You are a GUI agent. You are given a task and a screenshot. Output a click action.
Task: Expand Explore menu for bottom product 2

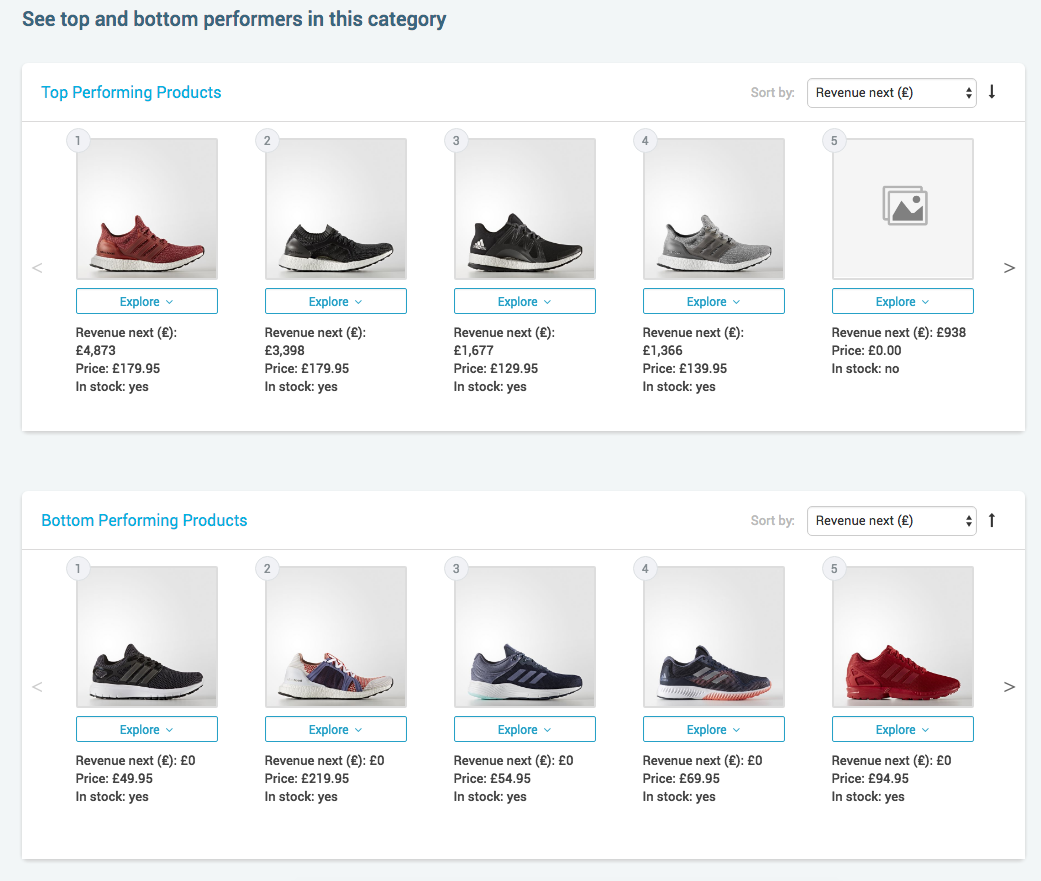click(336, 730)
